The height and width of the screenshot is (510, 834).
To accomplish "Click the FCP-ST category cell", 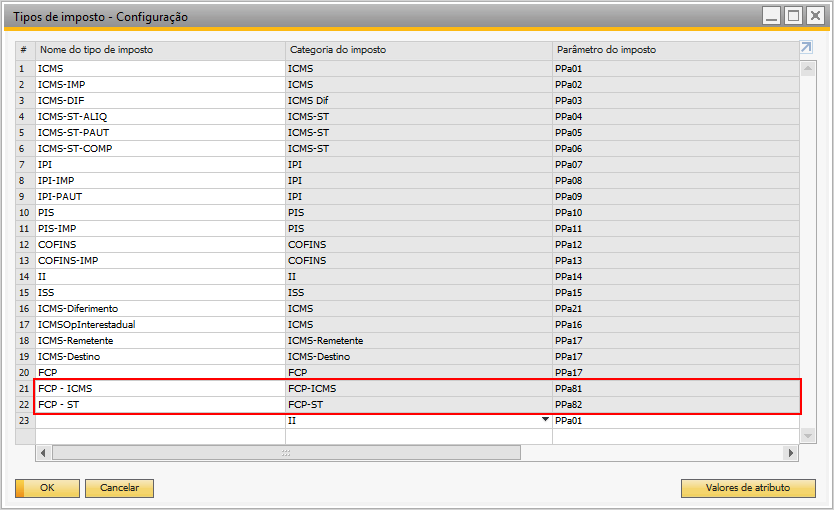I will click(419, 405).
